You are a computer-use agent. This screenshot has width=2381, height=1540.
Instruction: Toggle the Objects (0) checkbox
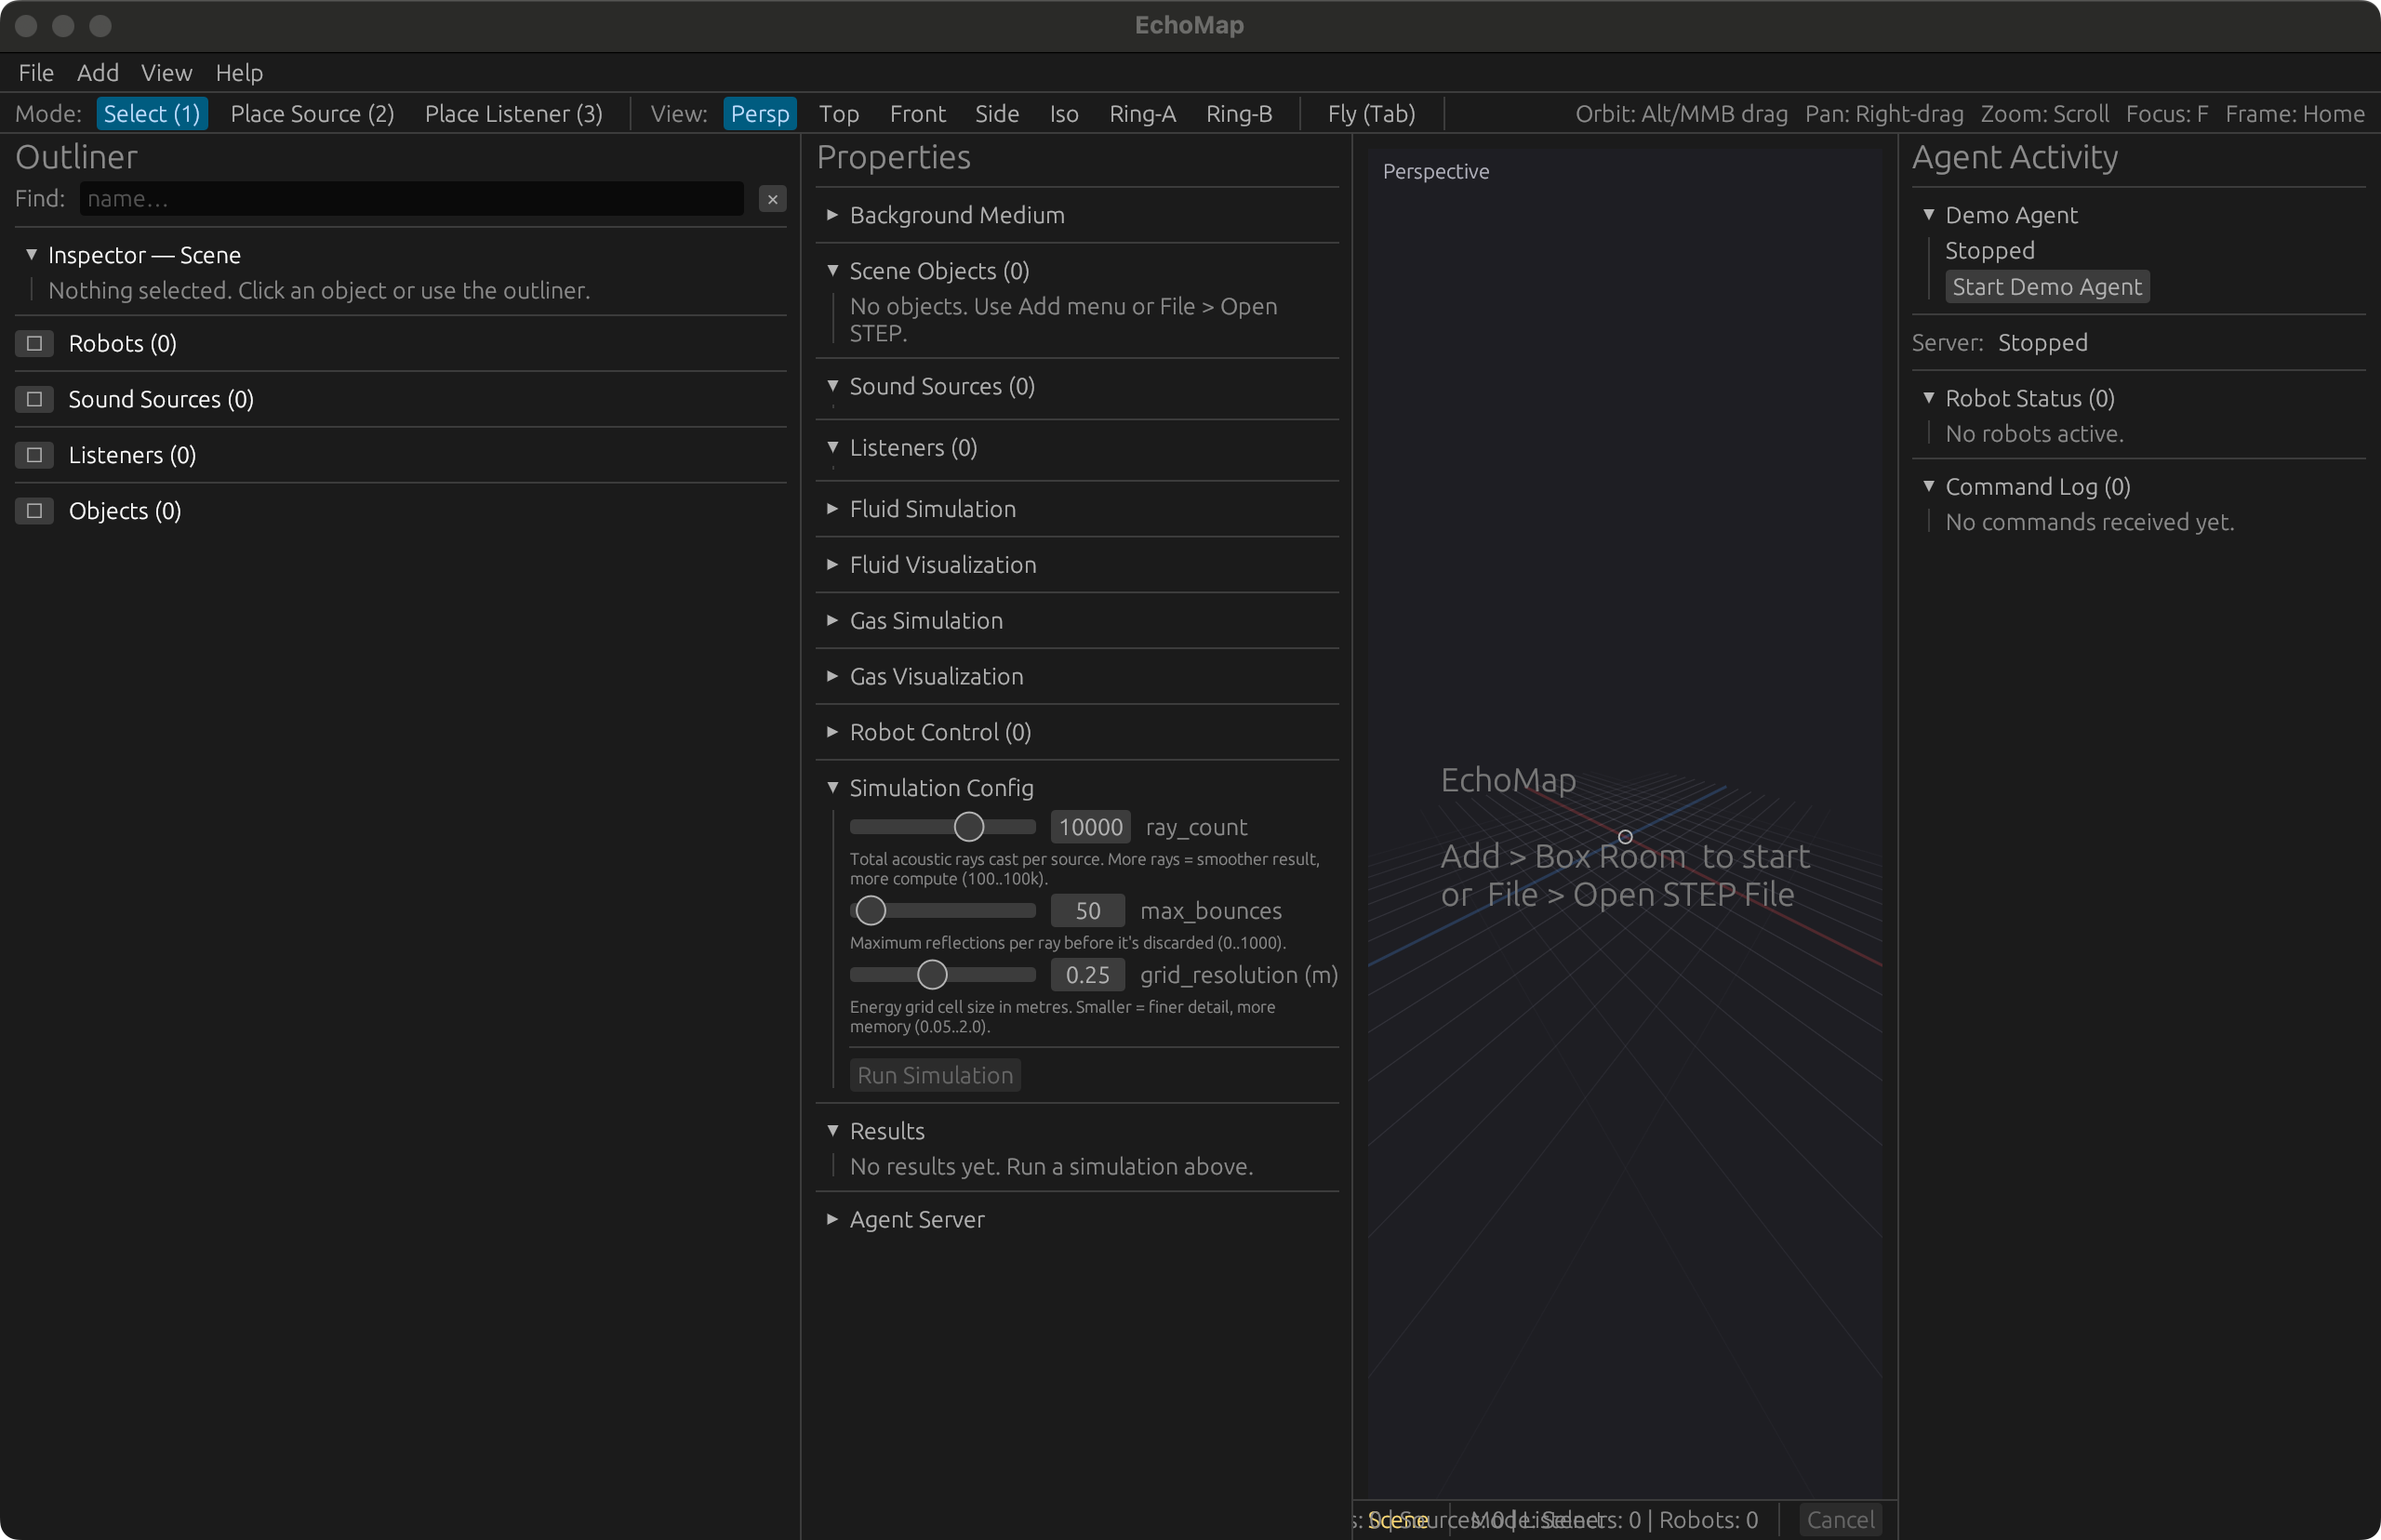[x=34, y=511]
